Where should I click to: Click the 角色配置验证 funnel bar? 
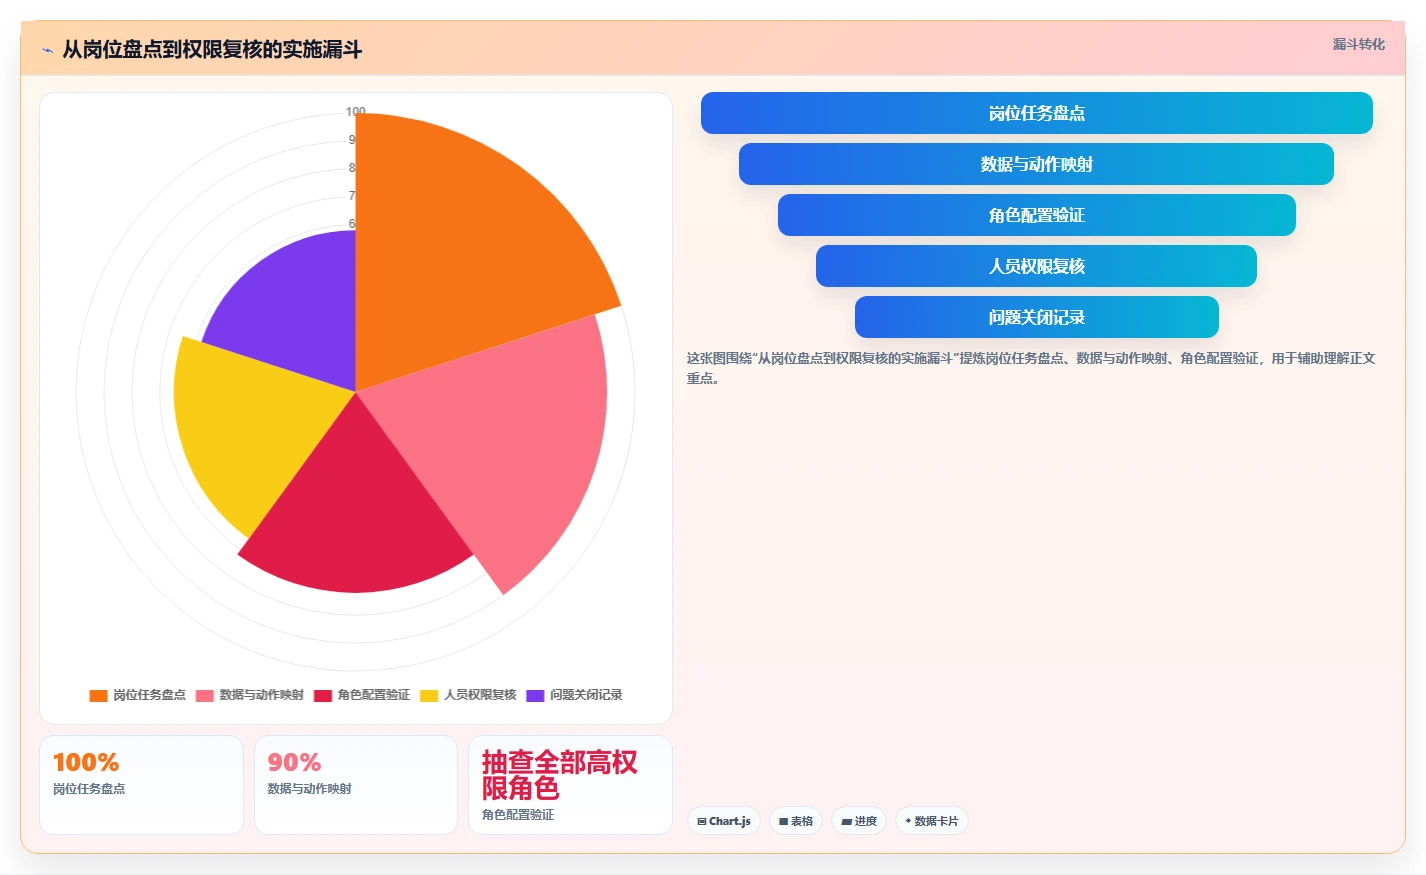click(1036, 215)
